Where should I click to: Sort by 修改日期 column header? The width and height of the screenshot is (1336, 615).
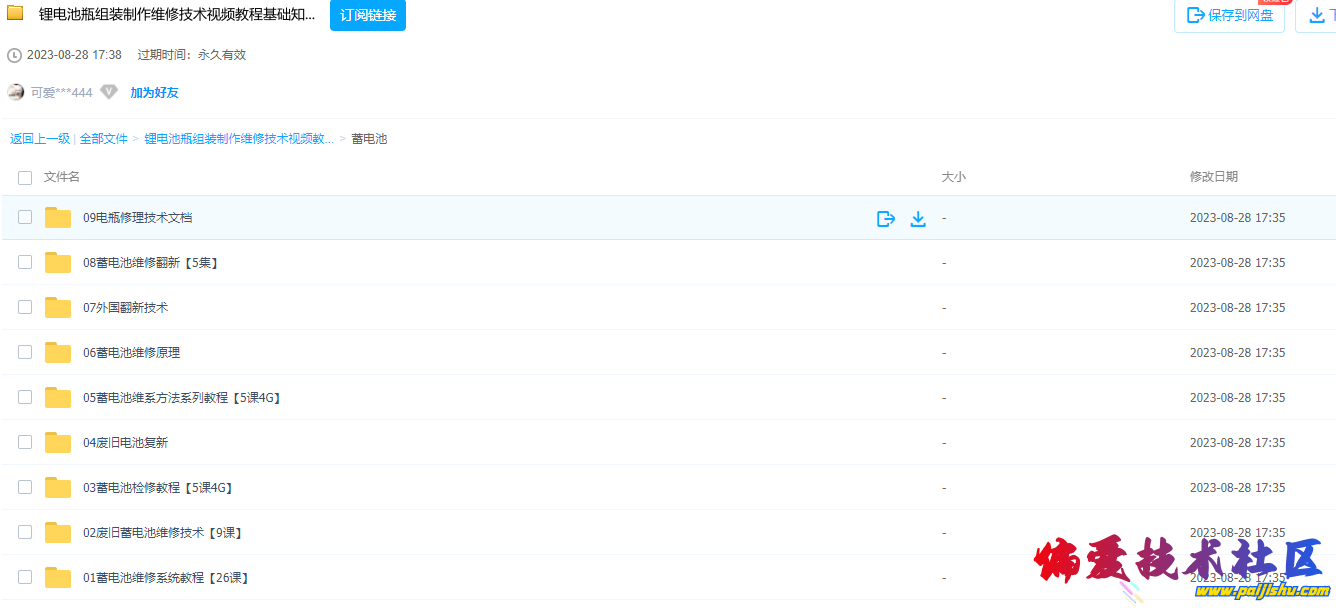pos(1213,177)
